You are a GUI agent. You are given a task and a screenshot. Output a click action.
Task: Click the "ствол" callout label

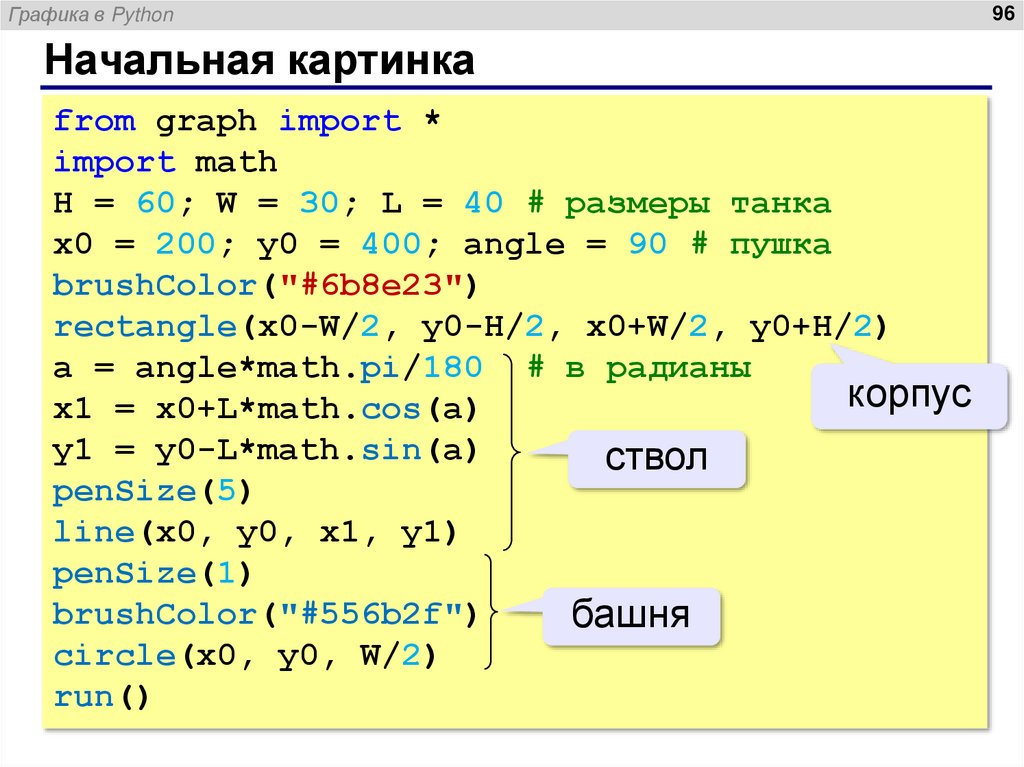(x=656, y=457)
